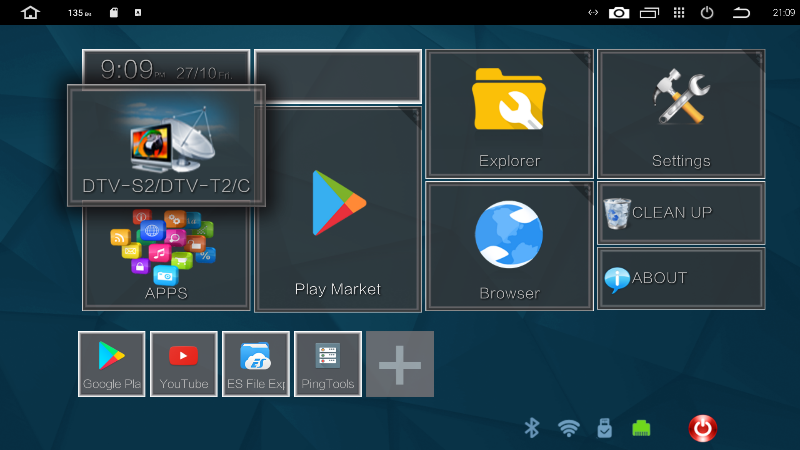
Task: Tap the top bar power icon
Action: 707,13
